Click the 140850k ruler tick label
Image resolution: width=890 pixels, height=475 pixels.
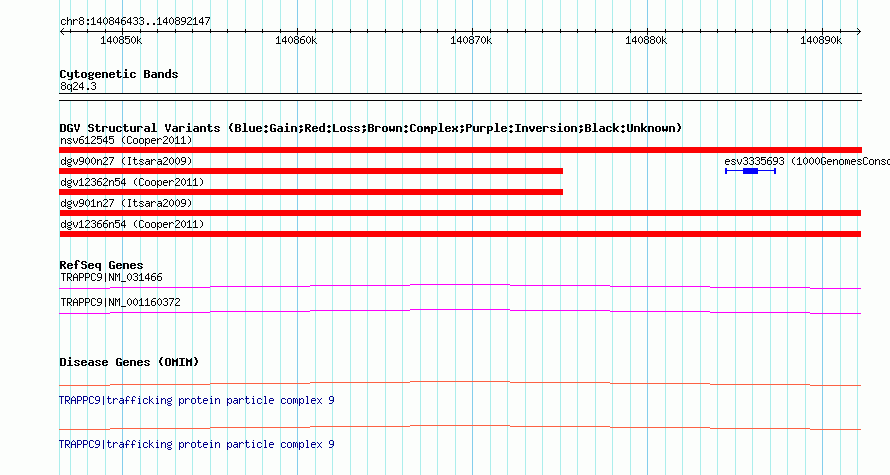tap(121, 40)
